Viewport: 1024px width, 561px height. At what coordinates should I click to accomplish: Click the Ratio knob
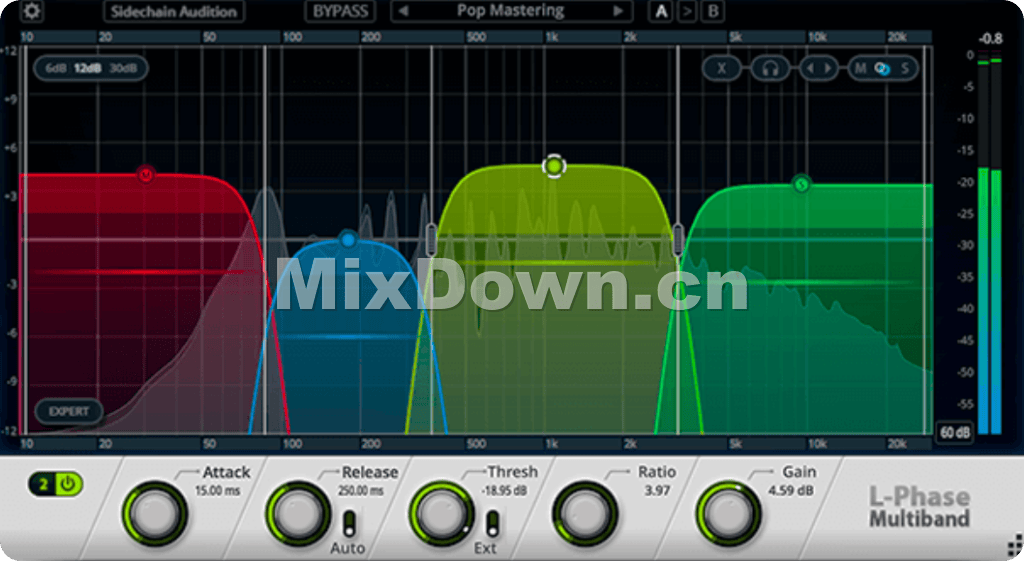(584, 514)
